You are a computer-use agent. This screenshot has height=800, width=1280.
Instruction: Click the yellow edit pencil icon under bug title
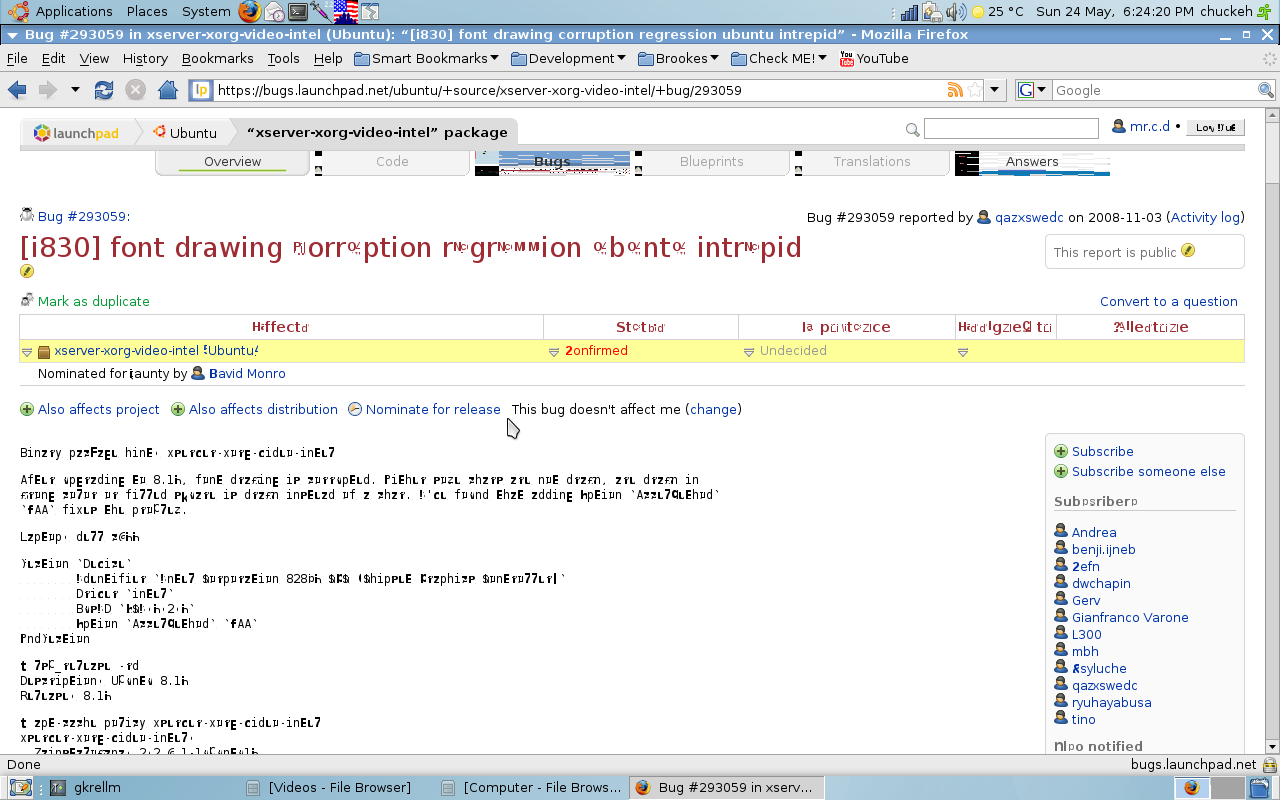[x=27, y=271]
